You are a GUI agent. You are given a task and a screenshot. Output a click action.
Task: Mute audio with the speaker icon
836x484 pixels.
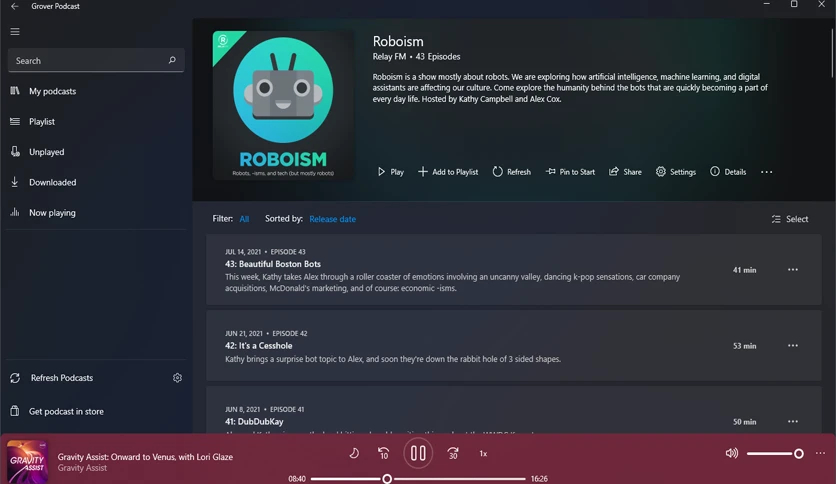[x=732, y=454]
